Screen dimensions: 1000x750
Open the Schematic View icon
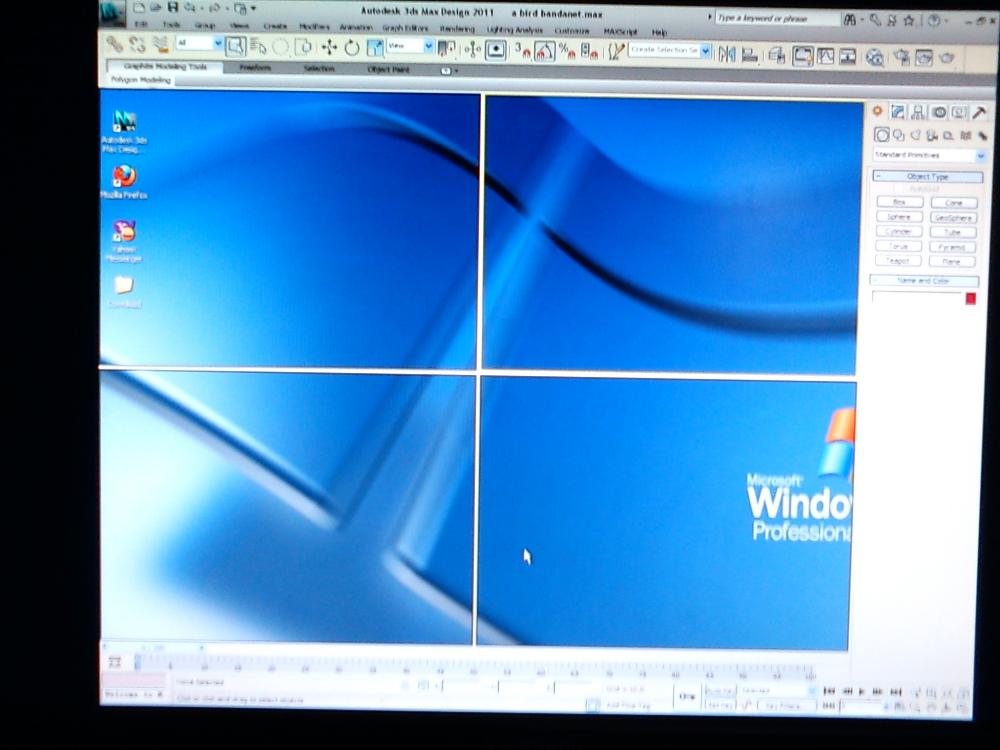pos(848,56)
